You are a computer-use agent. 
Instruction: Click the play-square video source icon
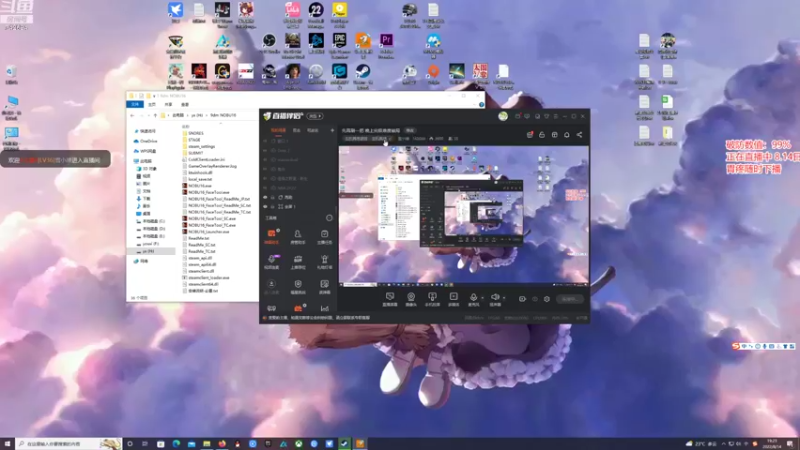click(453, 297)
